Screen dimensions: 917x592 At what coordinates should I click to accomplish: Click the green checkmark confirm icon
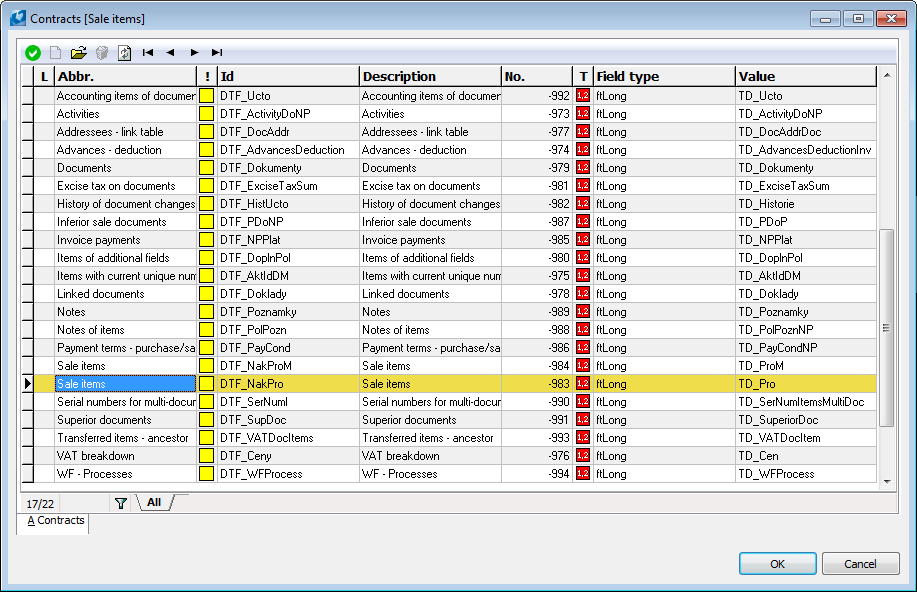pos(33,53)
